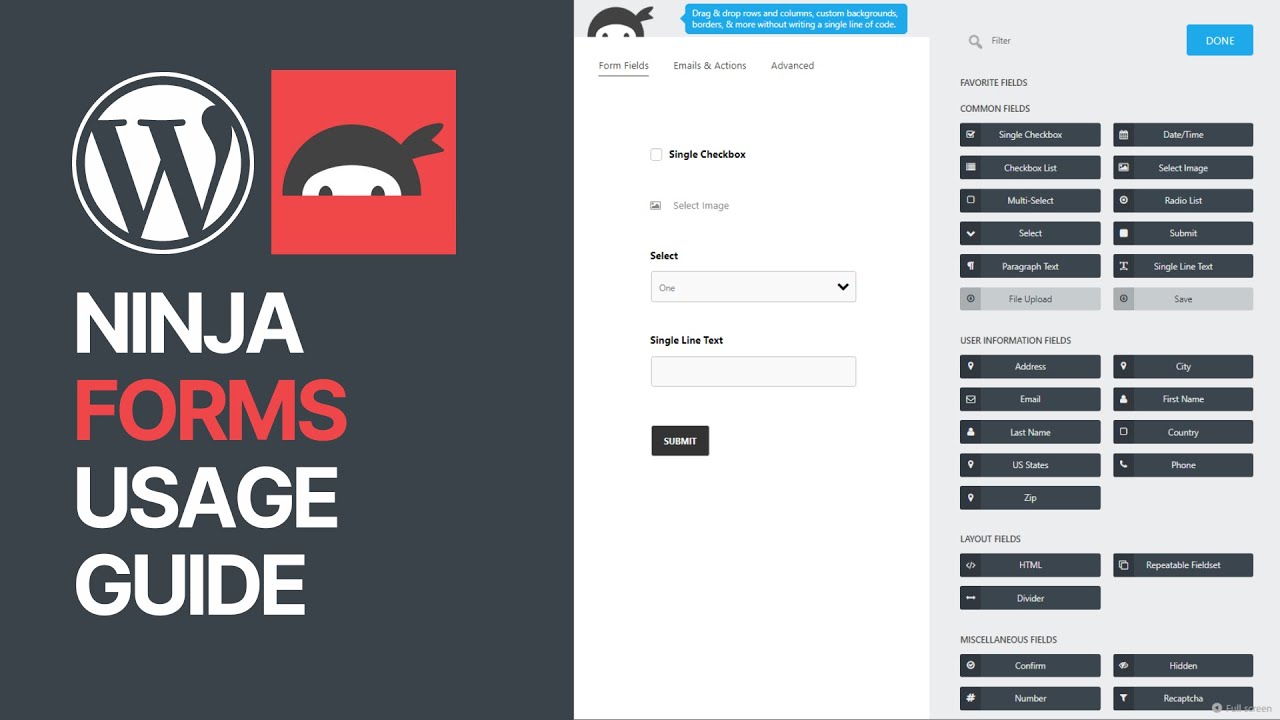Add a Hidden field
Screen dimensions: 1280x720
pos(1183,666)
